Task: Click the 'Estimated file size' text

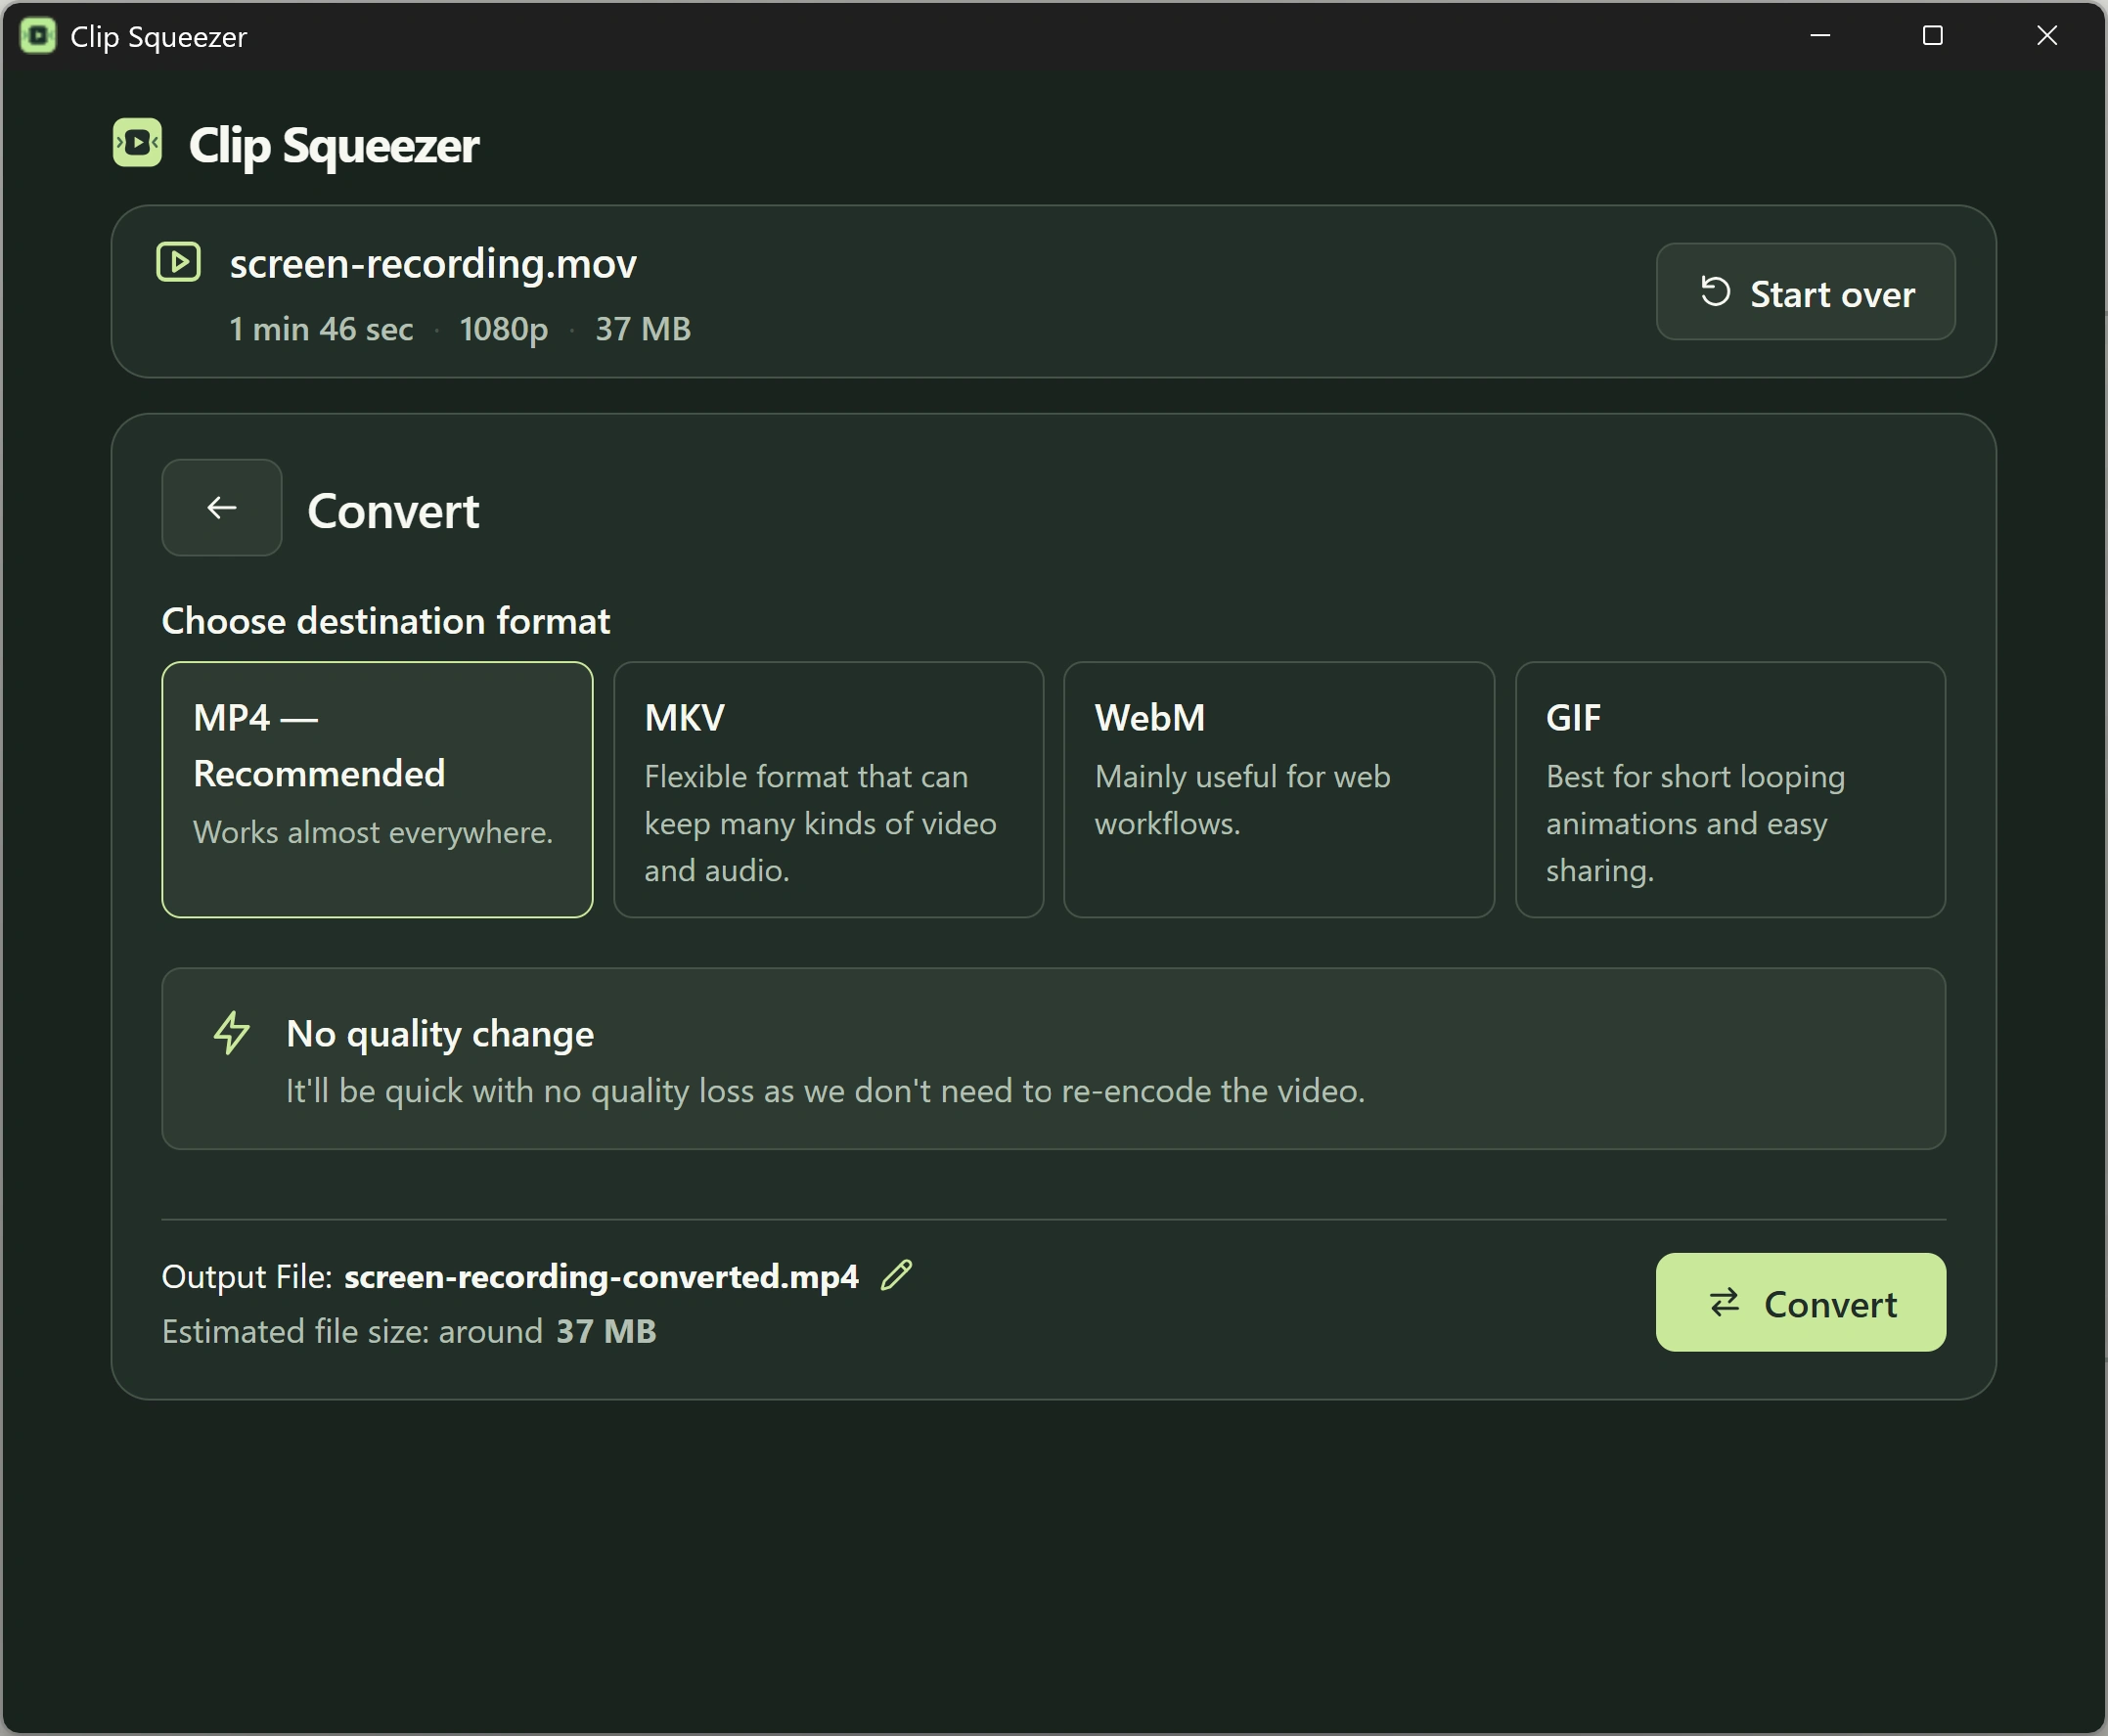Action: [x=409, y=1331]
